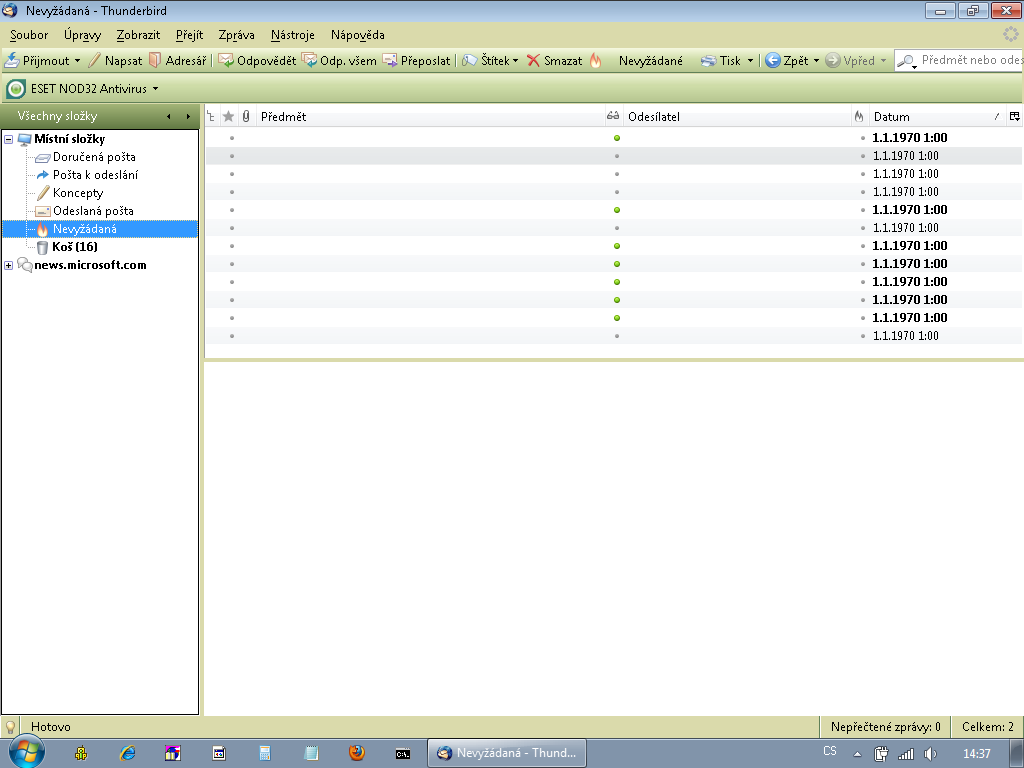Select the Koš (16) trash folder
1024x768 pixels.
tap(74, 247)
